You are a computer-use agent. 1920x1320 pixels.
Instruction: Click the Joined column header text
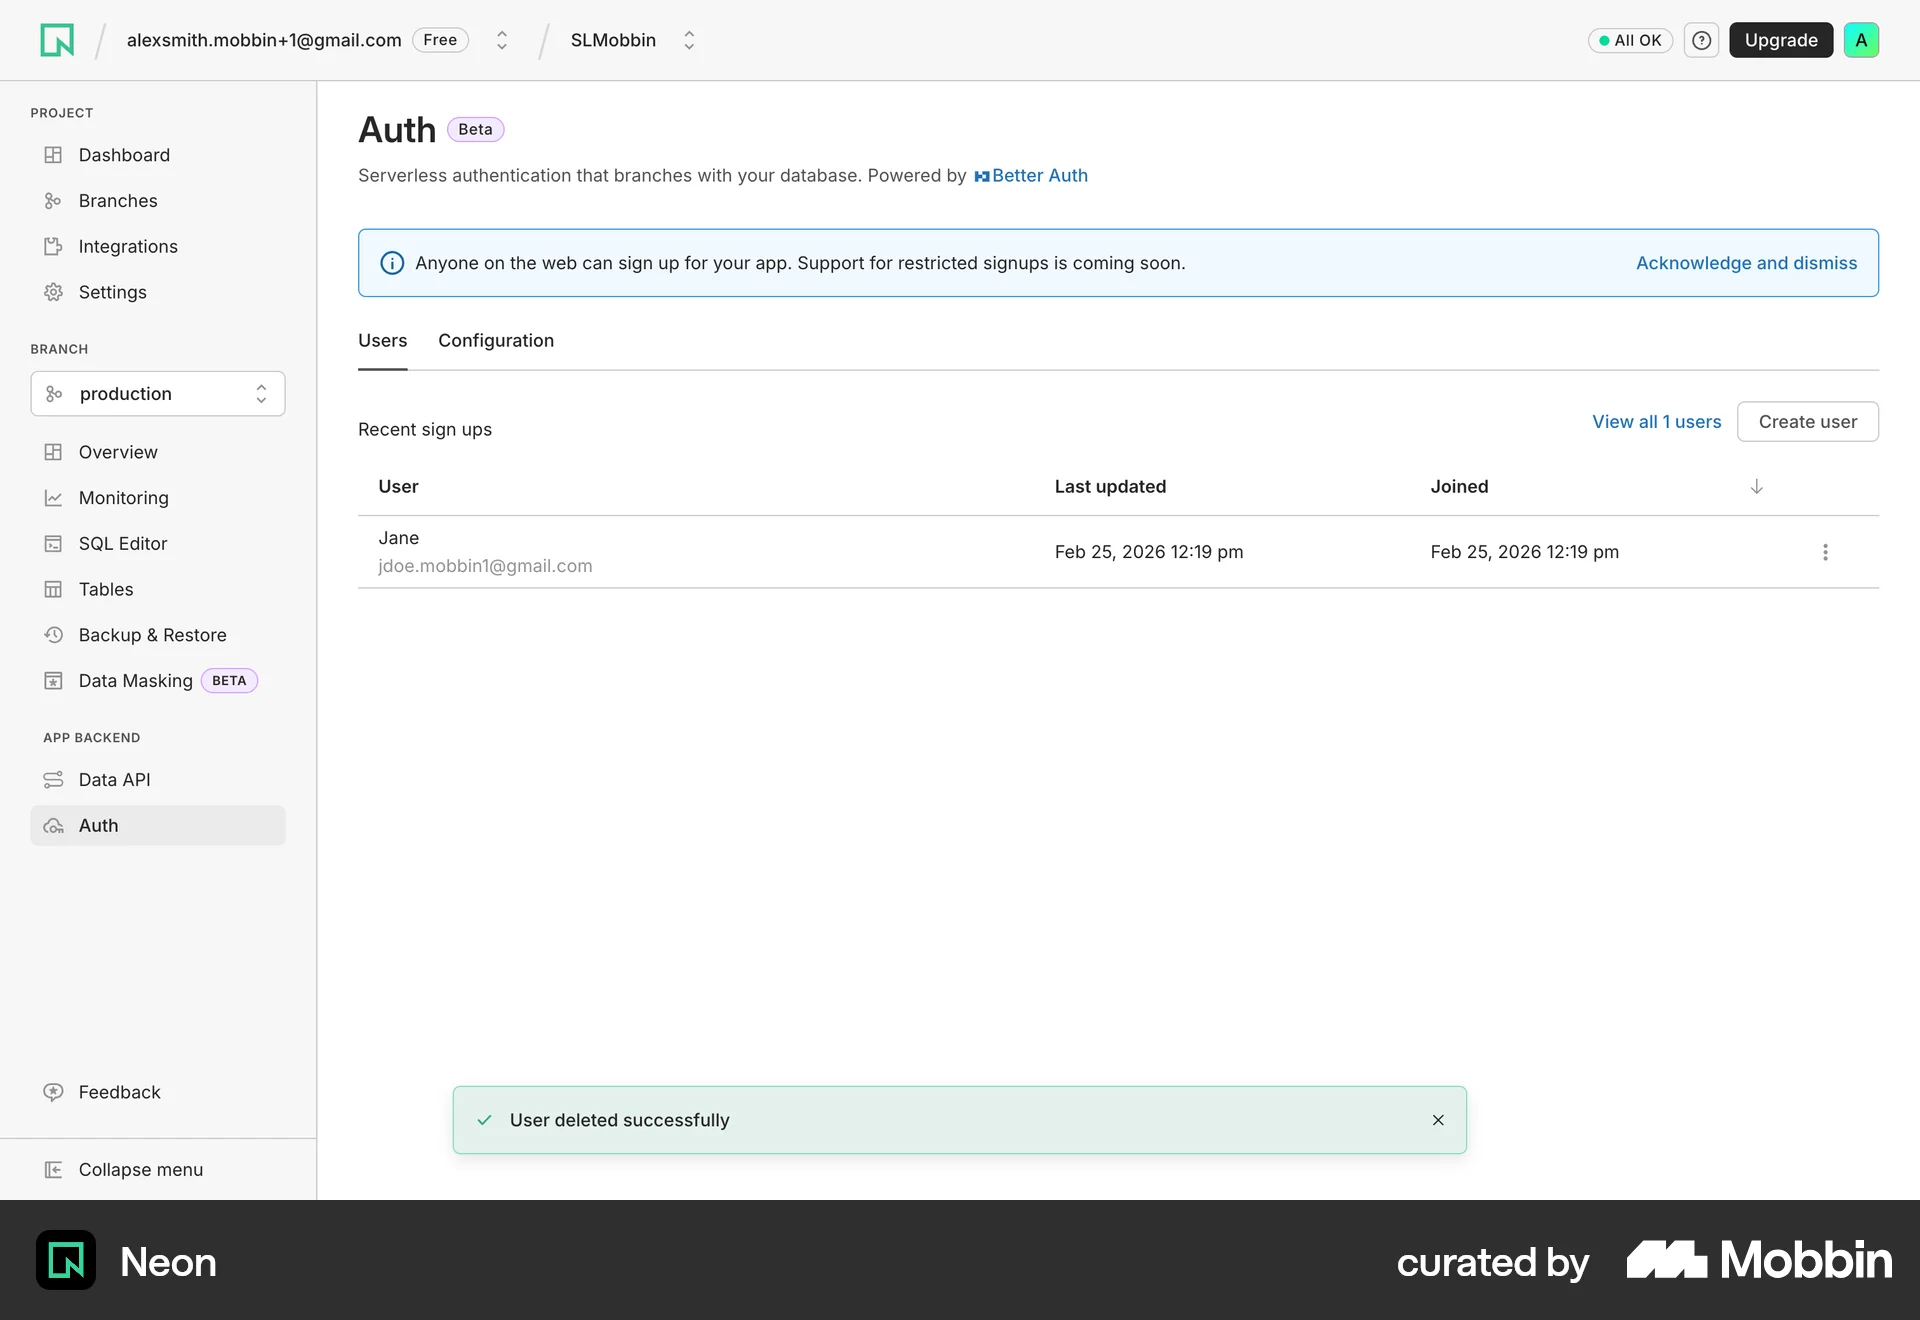click(x=1459, y=487)
